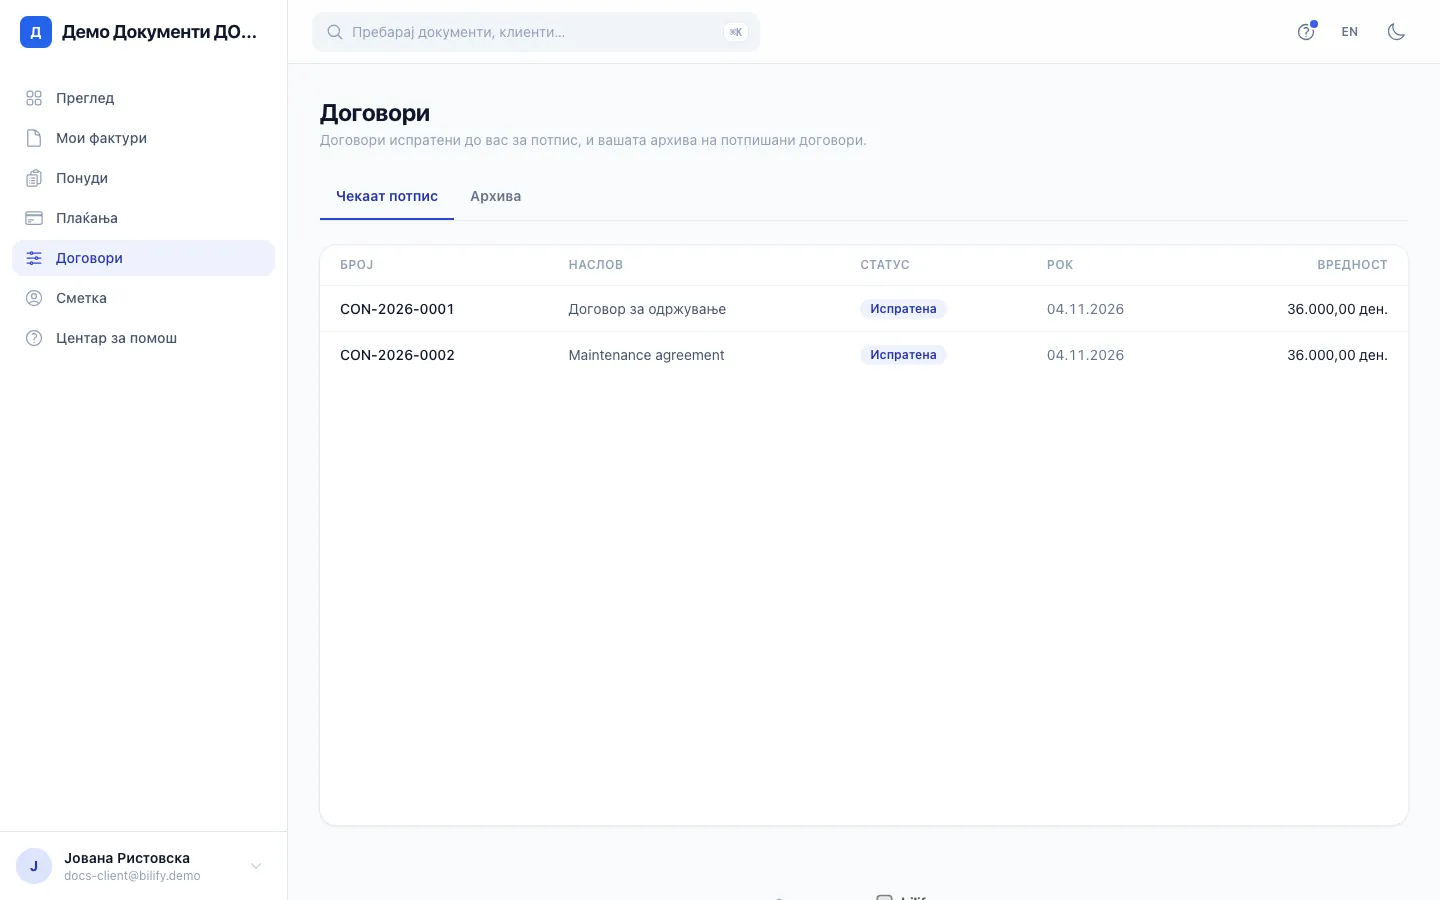
Task: Focus the Пребарај документи search field
Action: tap(536, 32)
